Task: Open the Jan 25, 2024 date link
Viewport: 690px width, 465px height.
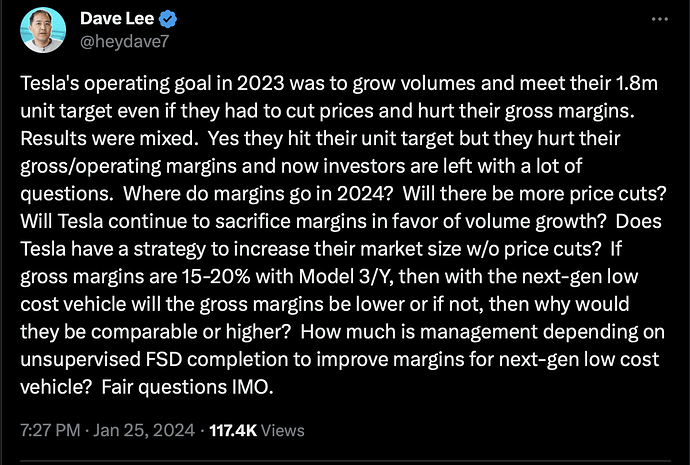Action: coord(144,430)
